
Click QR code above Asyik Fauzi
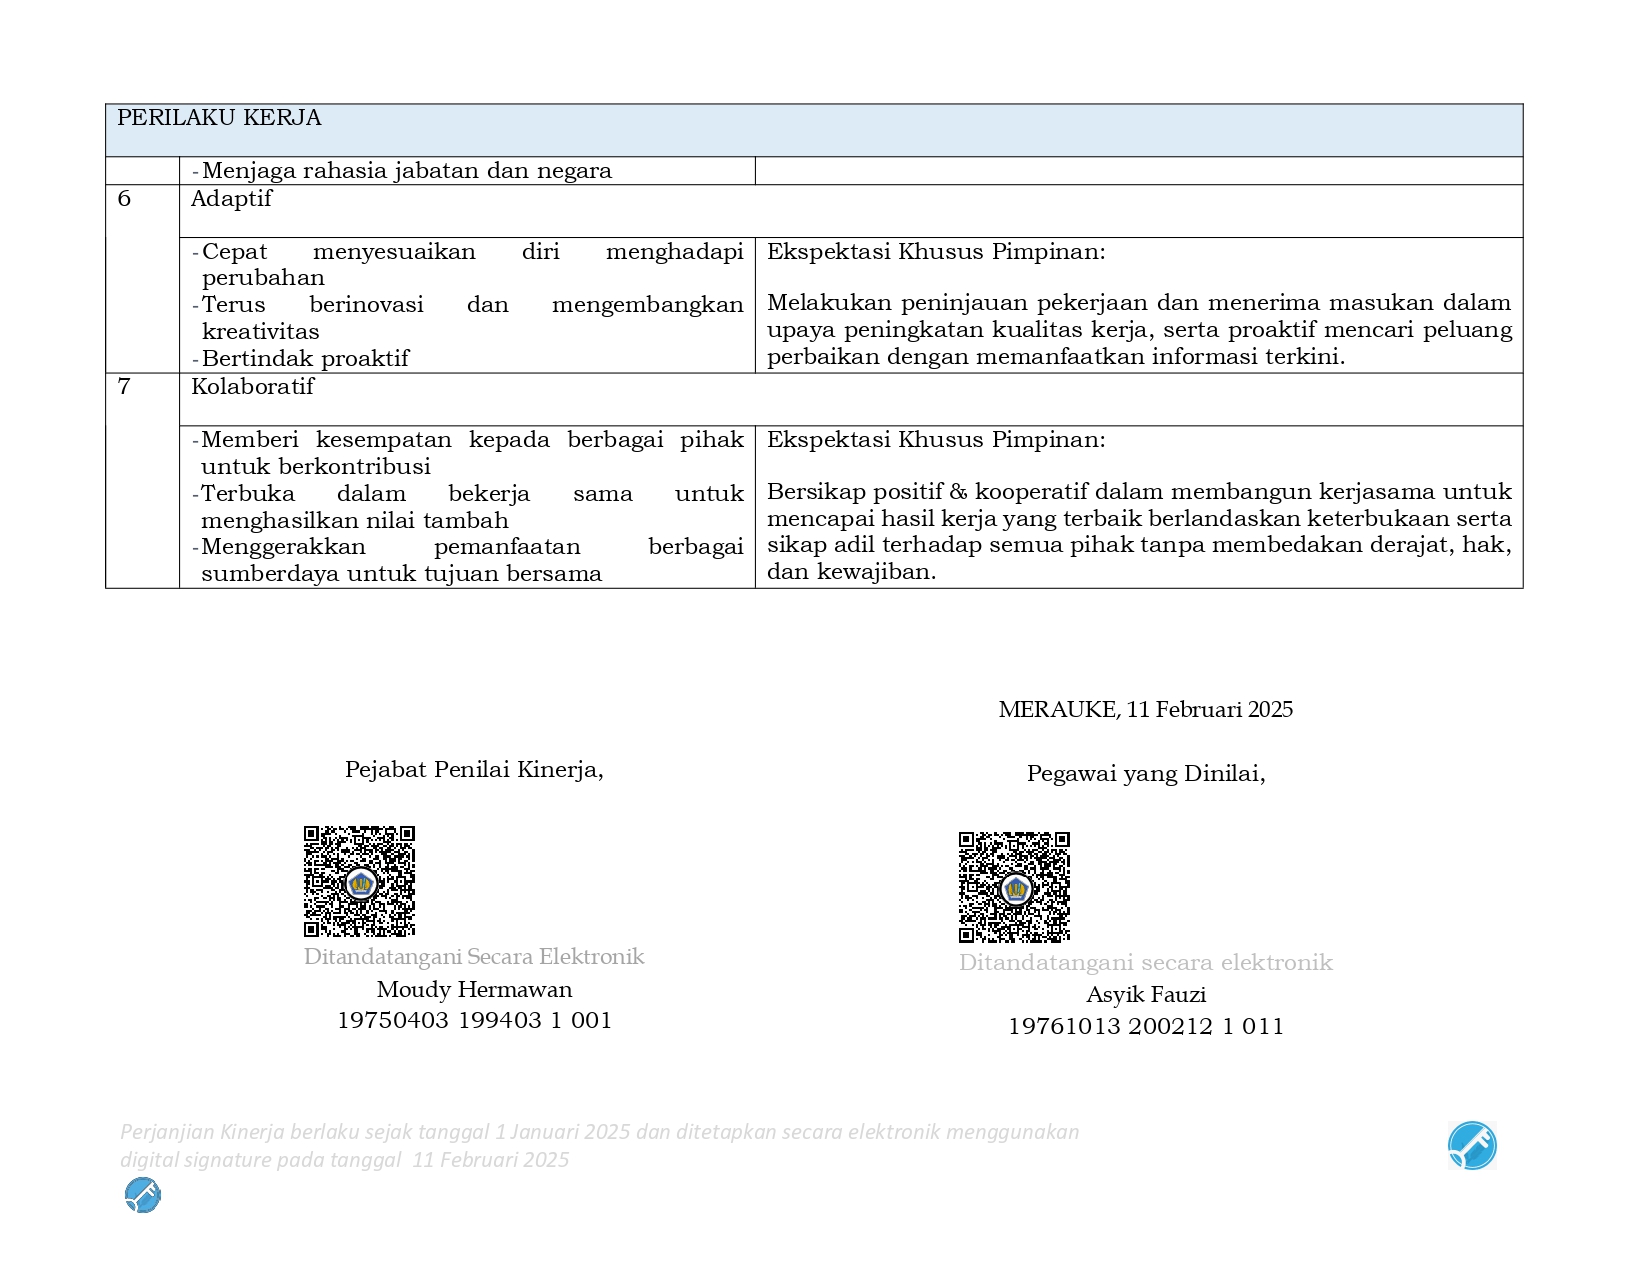tap(1014, 887)
